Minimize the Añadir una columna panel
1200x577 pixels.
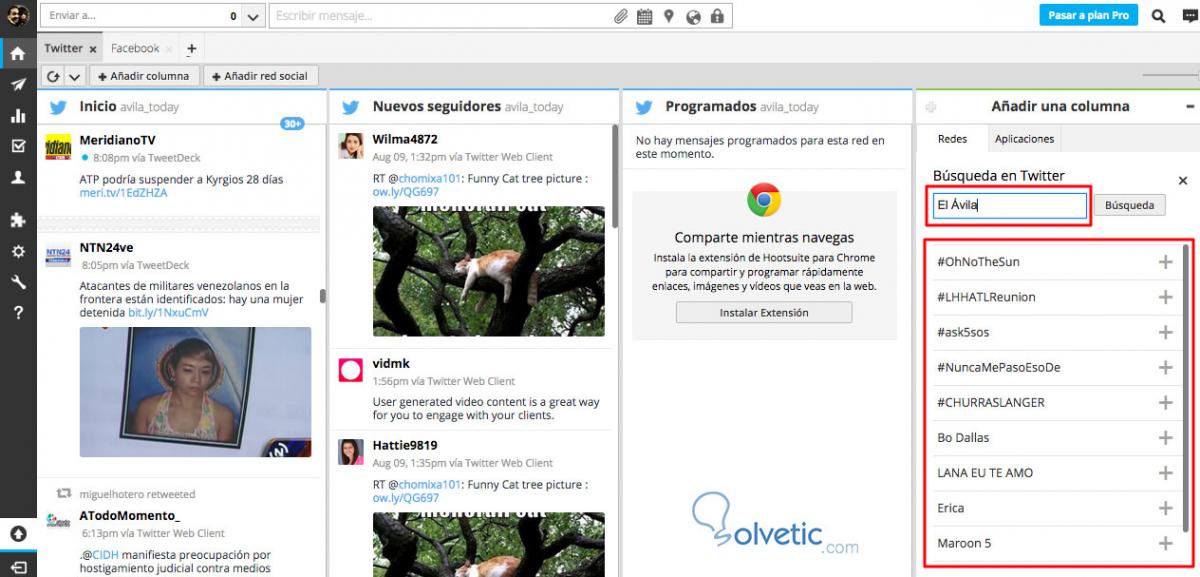tap(1190, 106)
